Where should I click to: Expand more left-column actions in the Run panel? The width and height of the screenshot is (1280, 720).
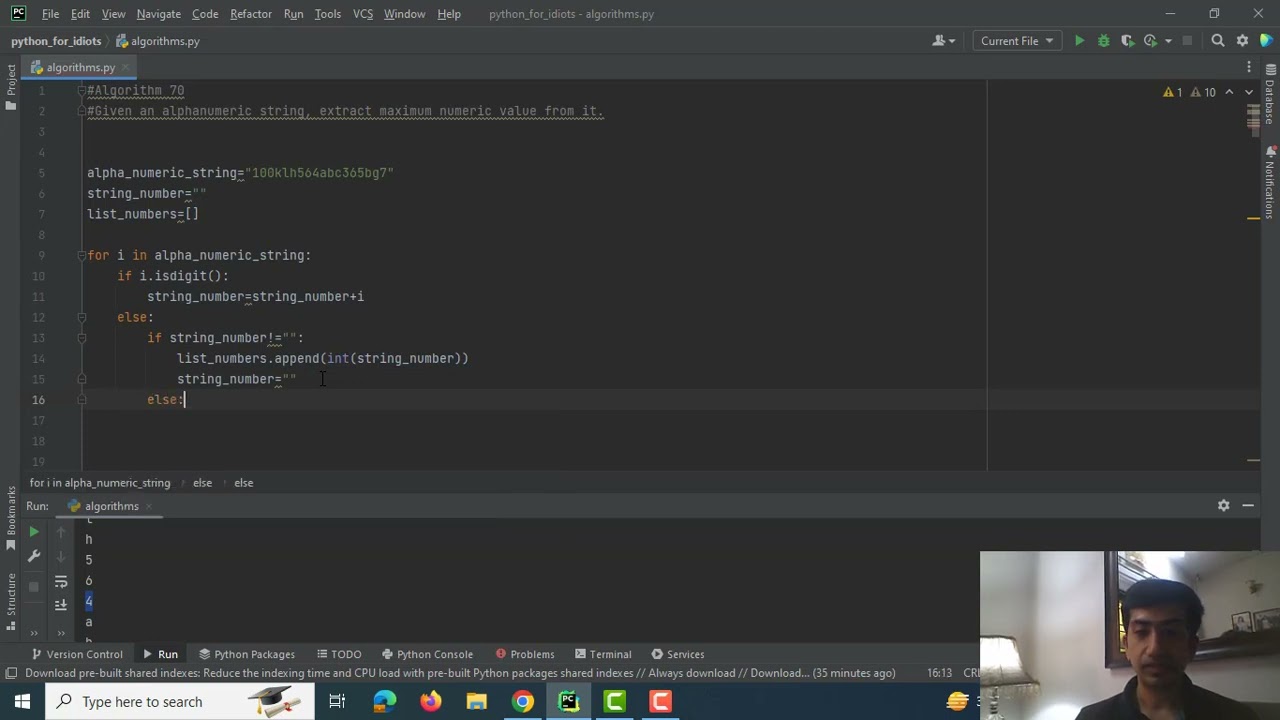click(x=34, y=632)
